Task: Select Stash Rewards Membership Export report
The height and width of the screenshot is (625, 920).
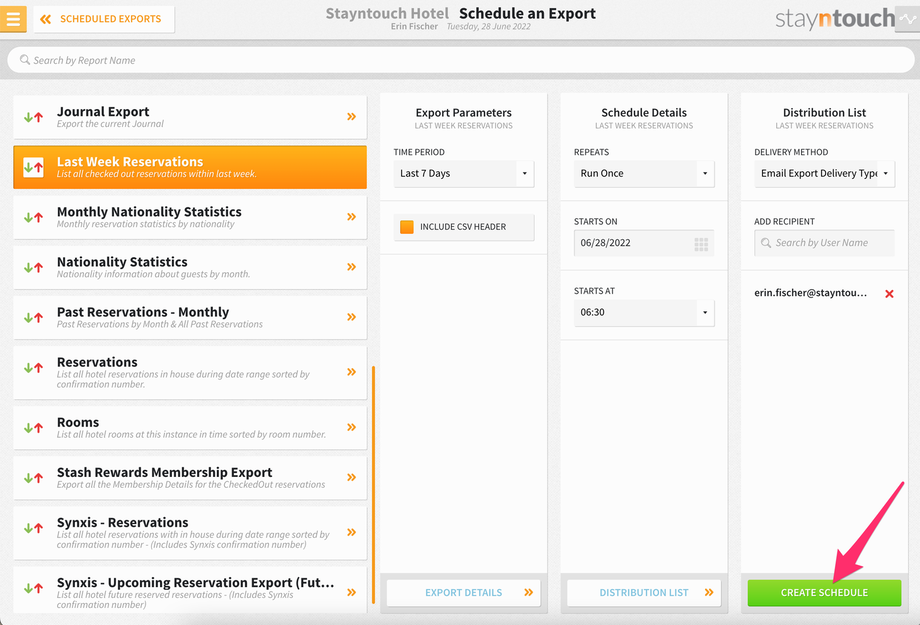Action: coord(190,478)
